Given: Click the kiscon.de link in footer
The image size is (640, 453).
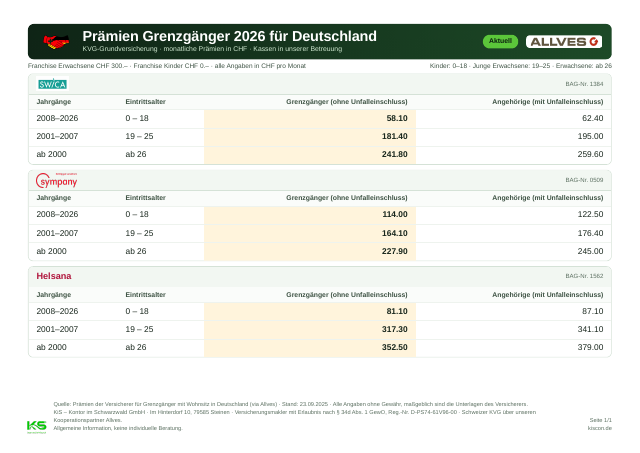Looking at the screenshot, I should (600, 428).
